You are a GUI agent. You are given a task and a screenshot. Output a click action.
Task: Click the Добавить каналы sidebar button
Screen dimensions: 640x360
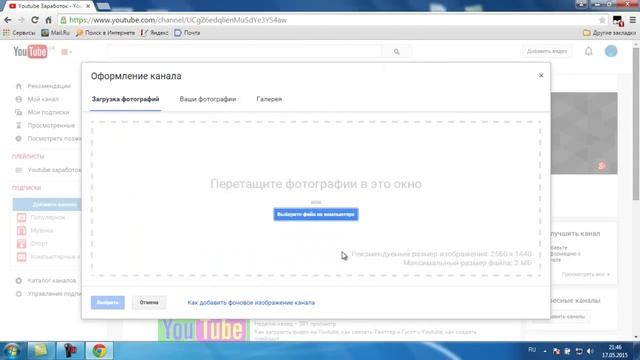click(47, 204)
